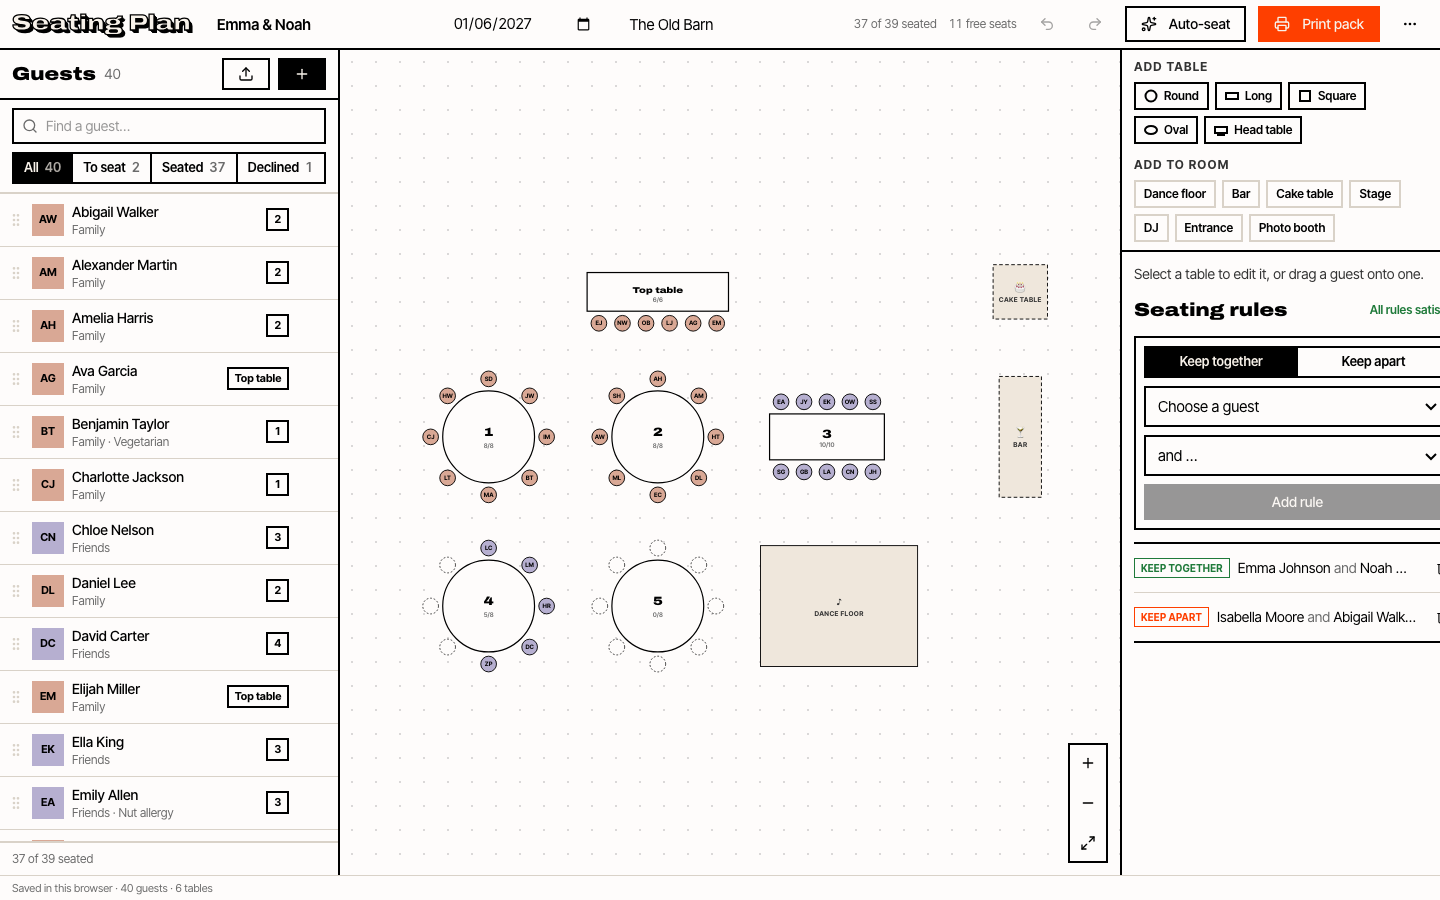This screenshot has height=900, width=1440.
Task: Select empty round table 5
Action: [x=658, y=606]
